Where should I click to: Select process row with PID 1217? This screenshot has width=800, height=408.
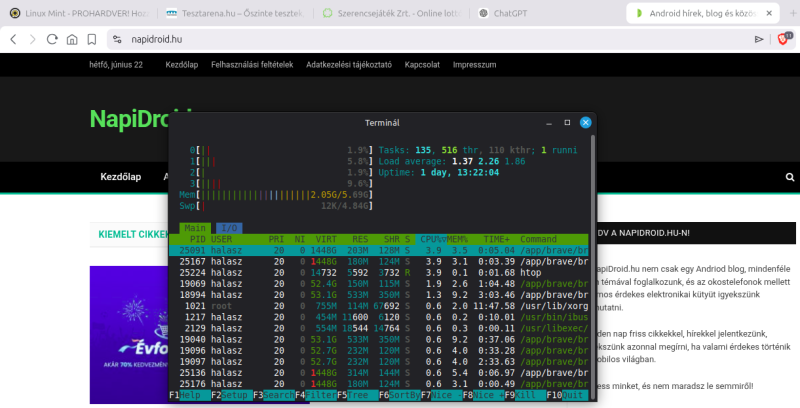[x=379, y=317]
